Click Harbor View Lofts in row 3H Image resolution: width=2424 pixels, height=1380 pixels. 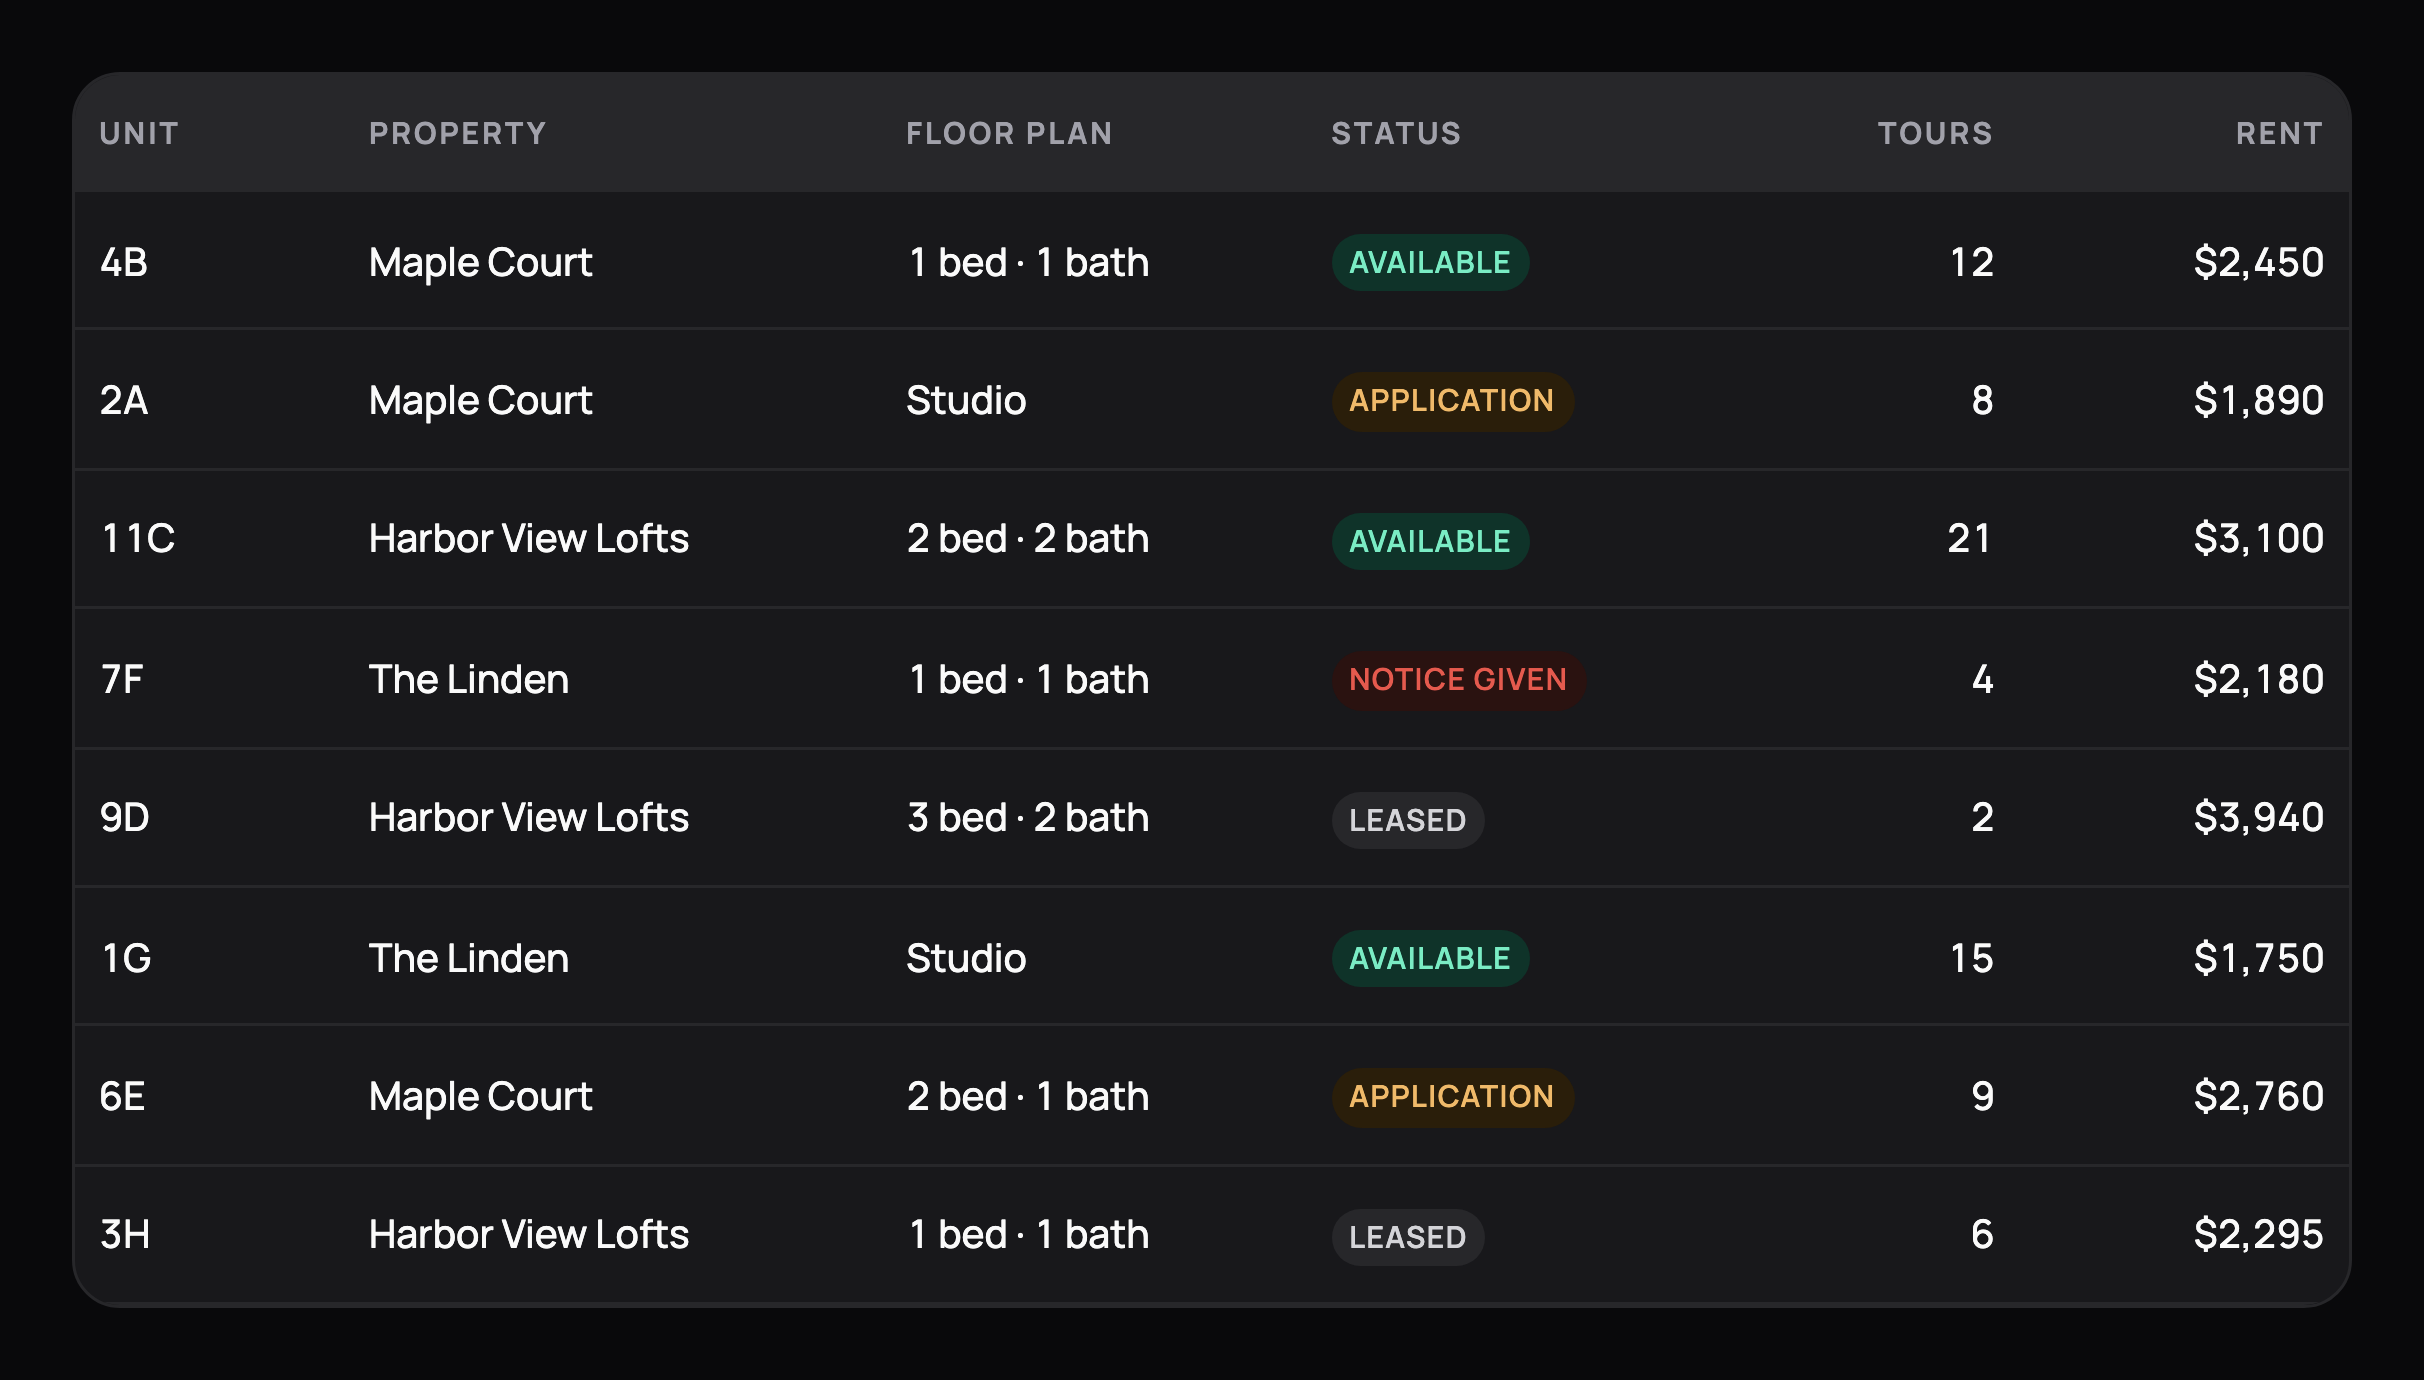coord(529,1234)
